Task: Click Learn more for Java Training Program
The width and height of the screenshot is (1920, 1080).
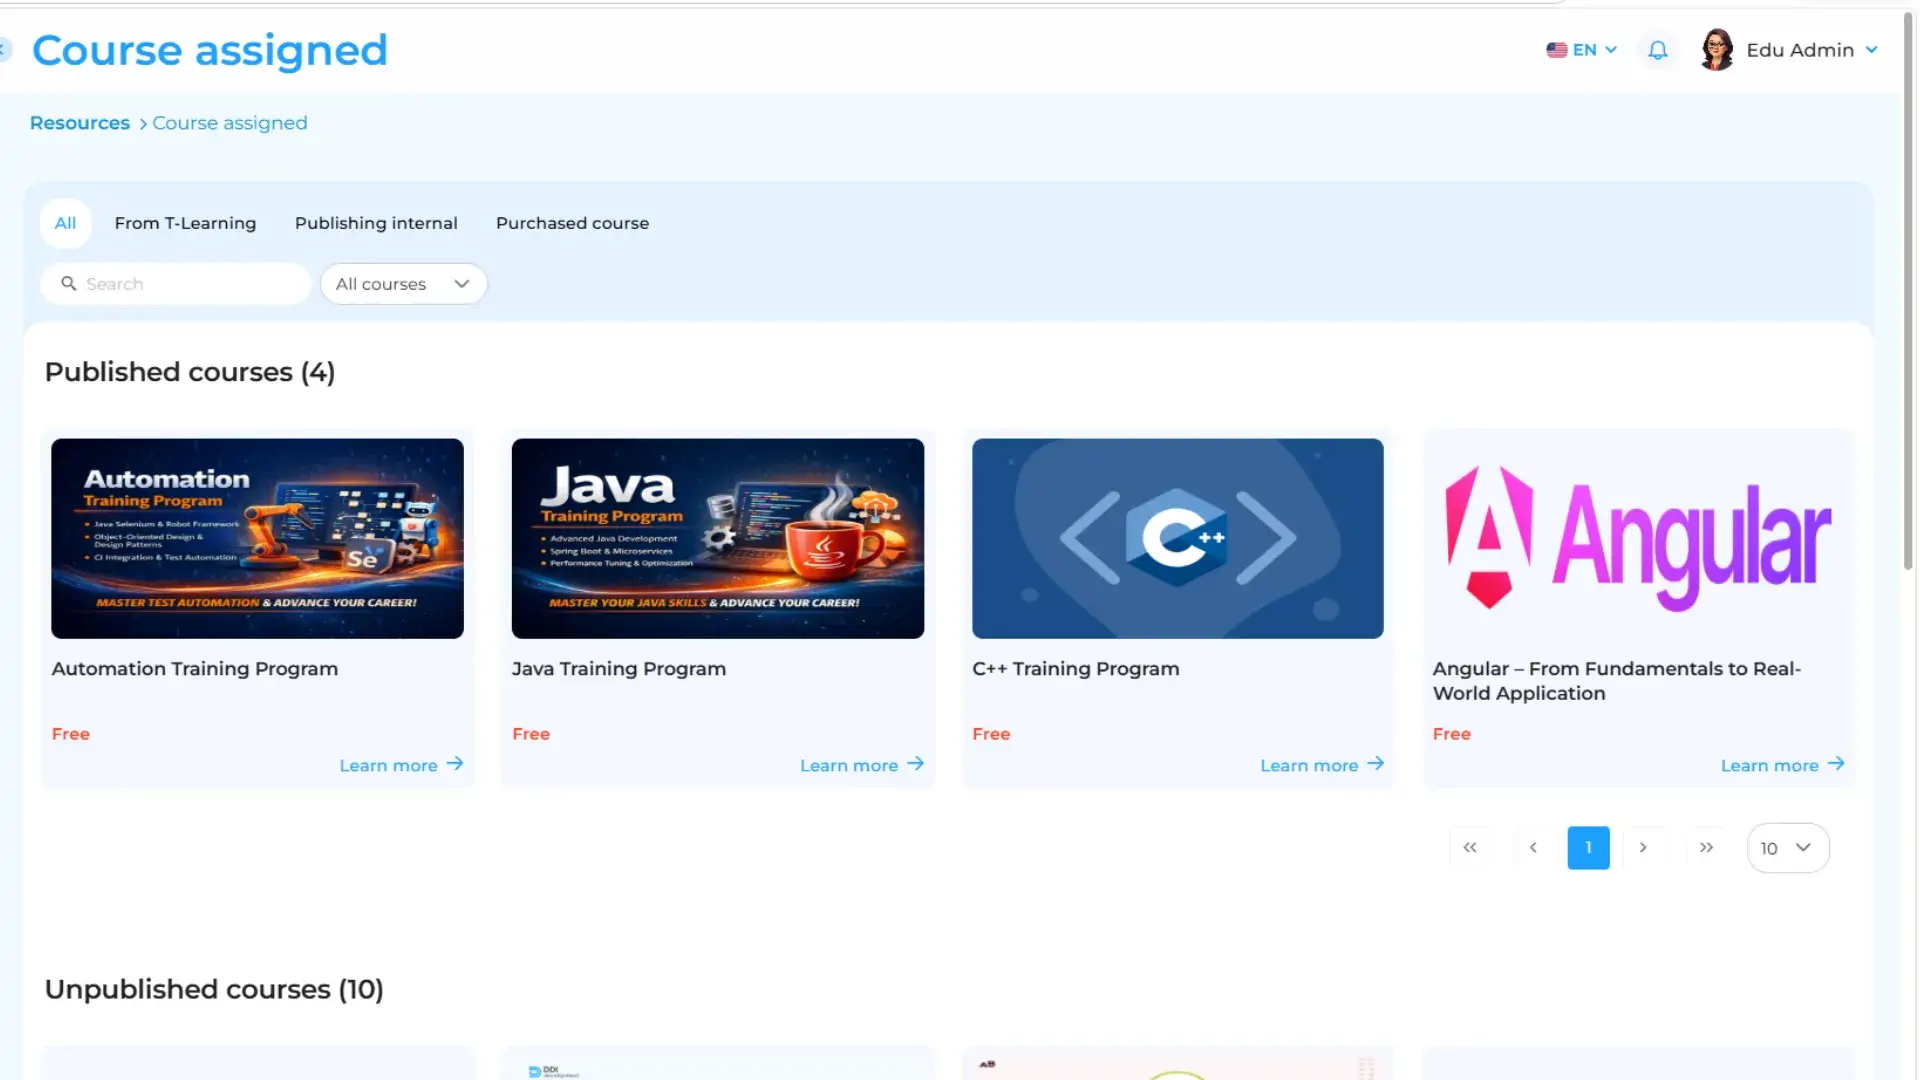Action: pyautogui.click(x=861, y=765)
